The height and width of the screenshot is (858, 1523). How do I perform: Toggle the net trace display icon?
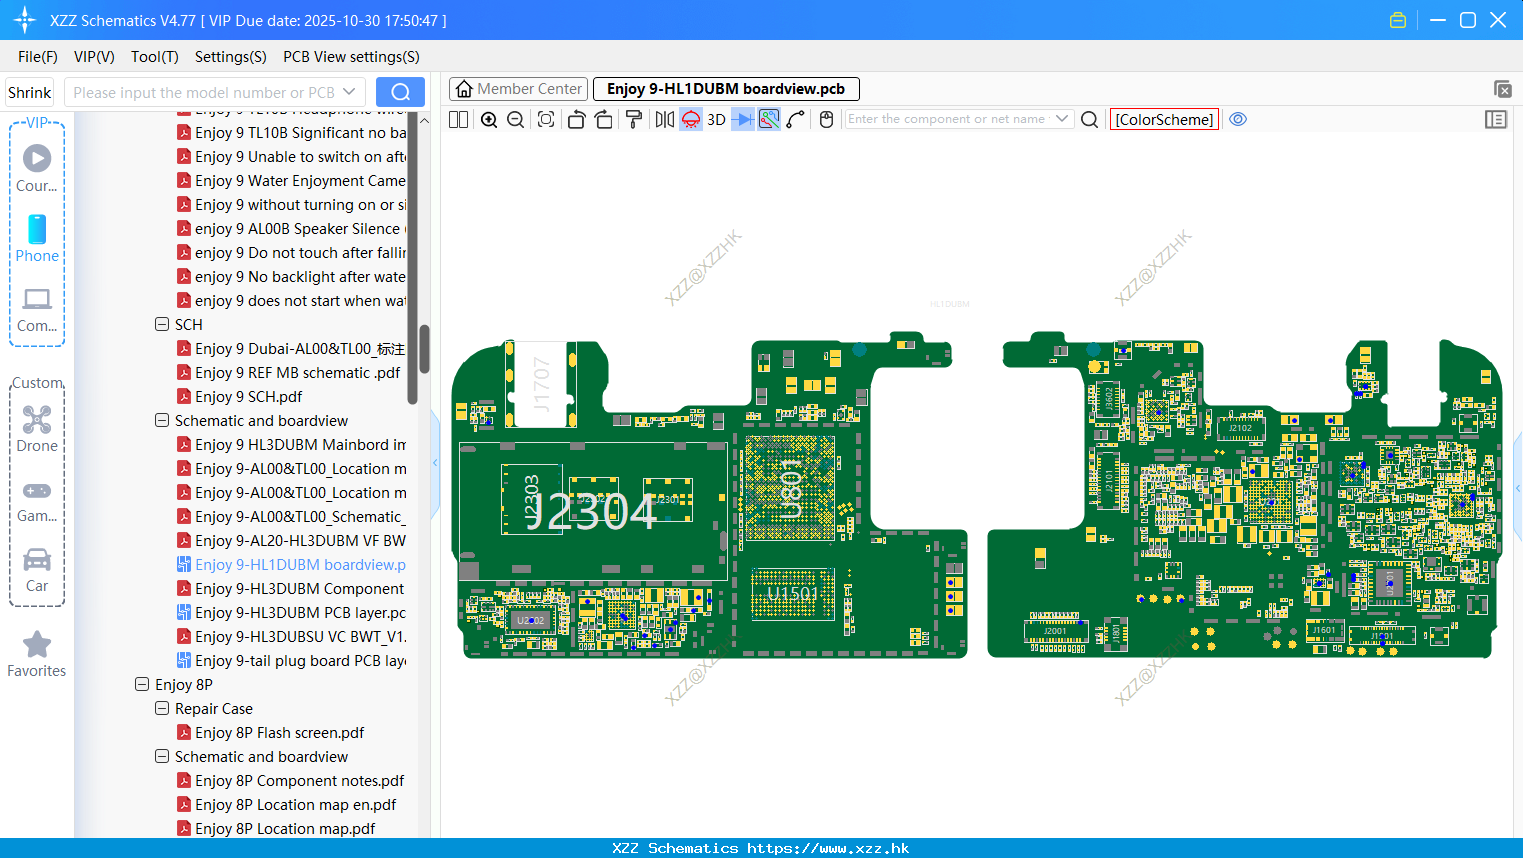[769, 120]
